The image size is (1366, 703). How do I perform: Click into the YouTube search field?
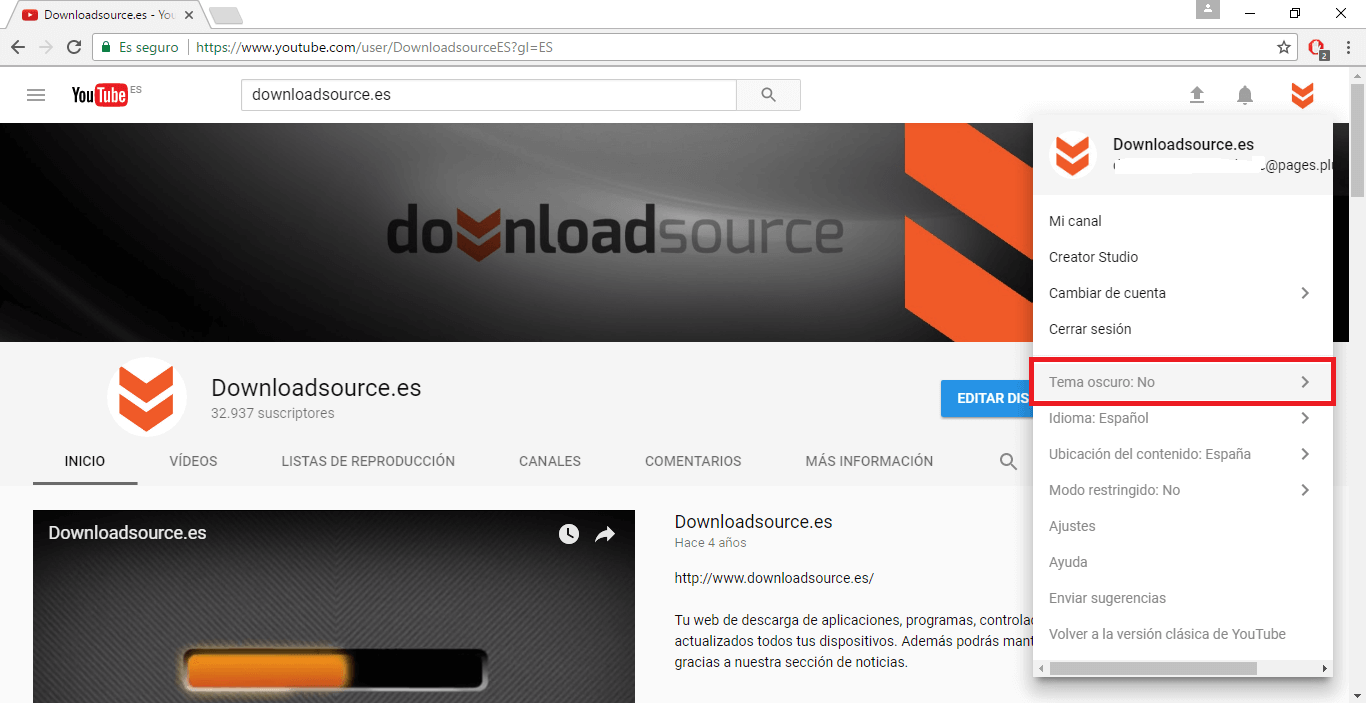pyautogui.click(x=489, y=95)
